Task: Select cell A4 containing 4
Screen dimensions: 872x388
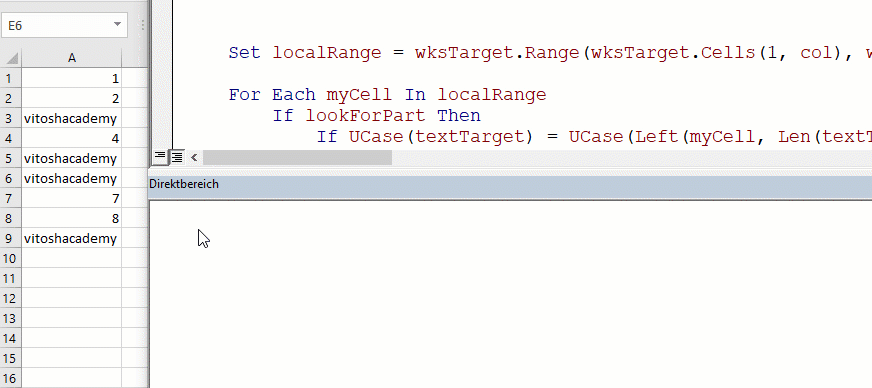Action: tap(72, 138)
